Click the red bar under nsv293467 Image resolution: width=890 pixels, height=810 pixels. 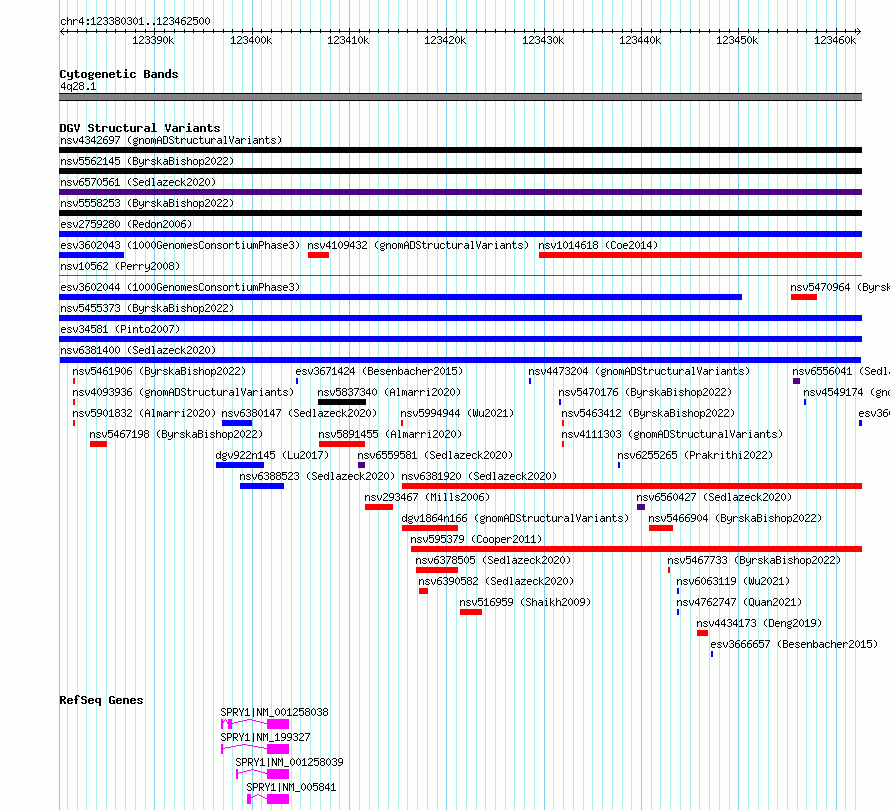pyautogui.click(x=379, y=507)
